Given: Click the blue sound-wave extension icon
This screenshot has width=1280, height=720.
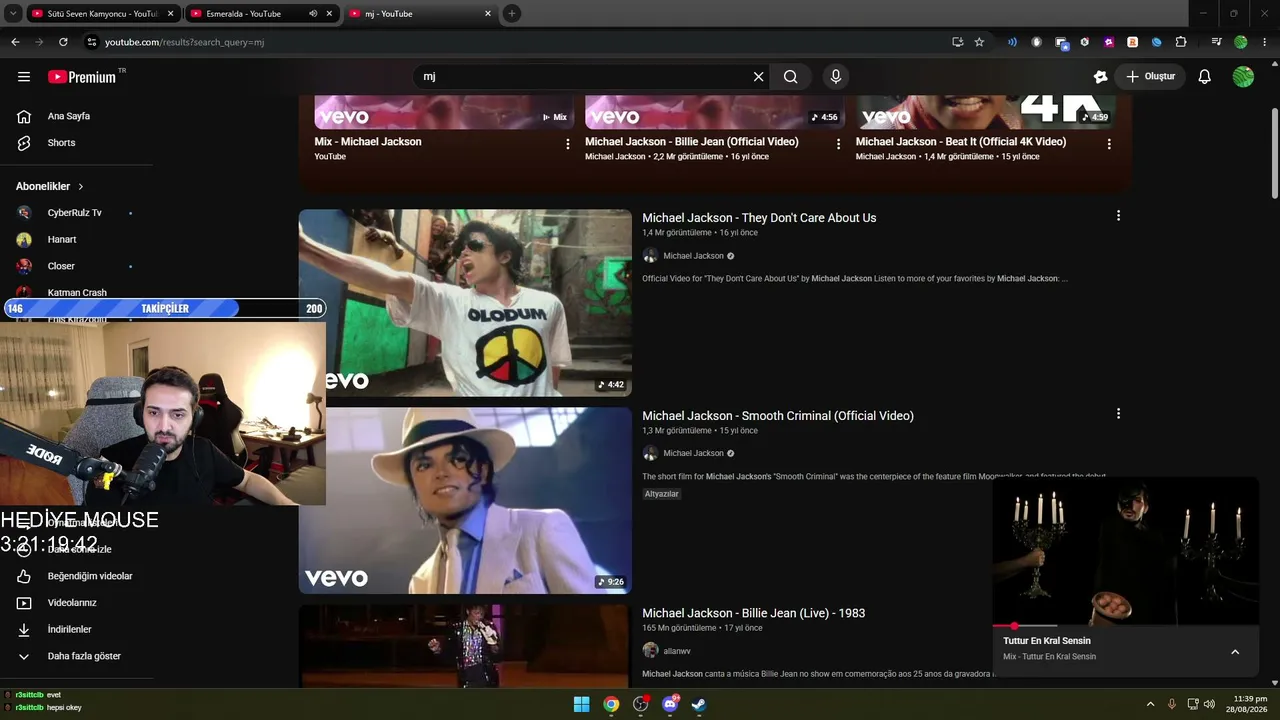Looking at the screenshot, I should click(1012, 42).
